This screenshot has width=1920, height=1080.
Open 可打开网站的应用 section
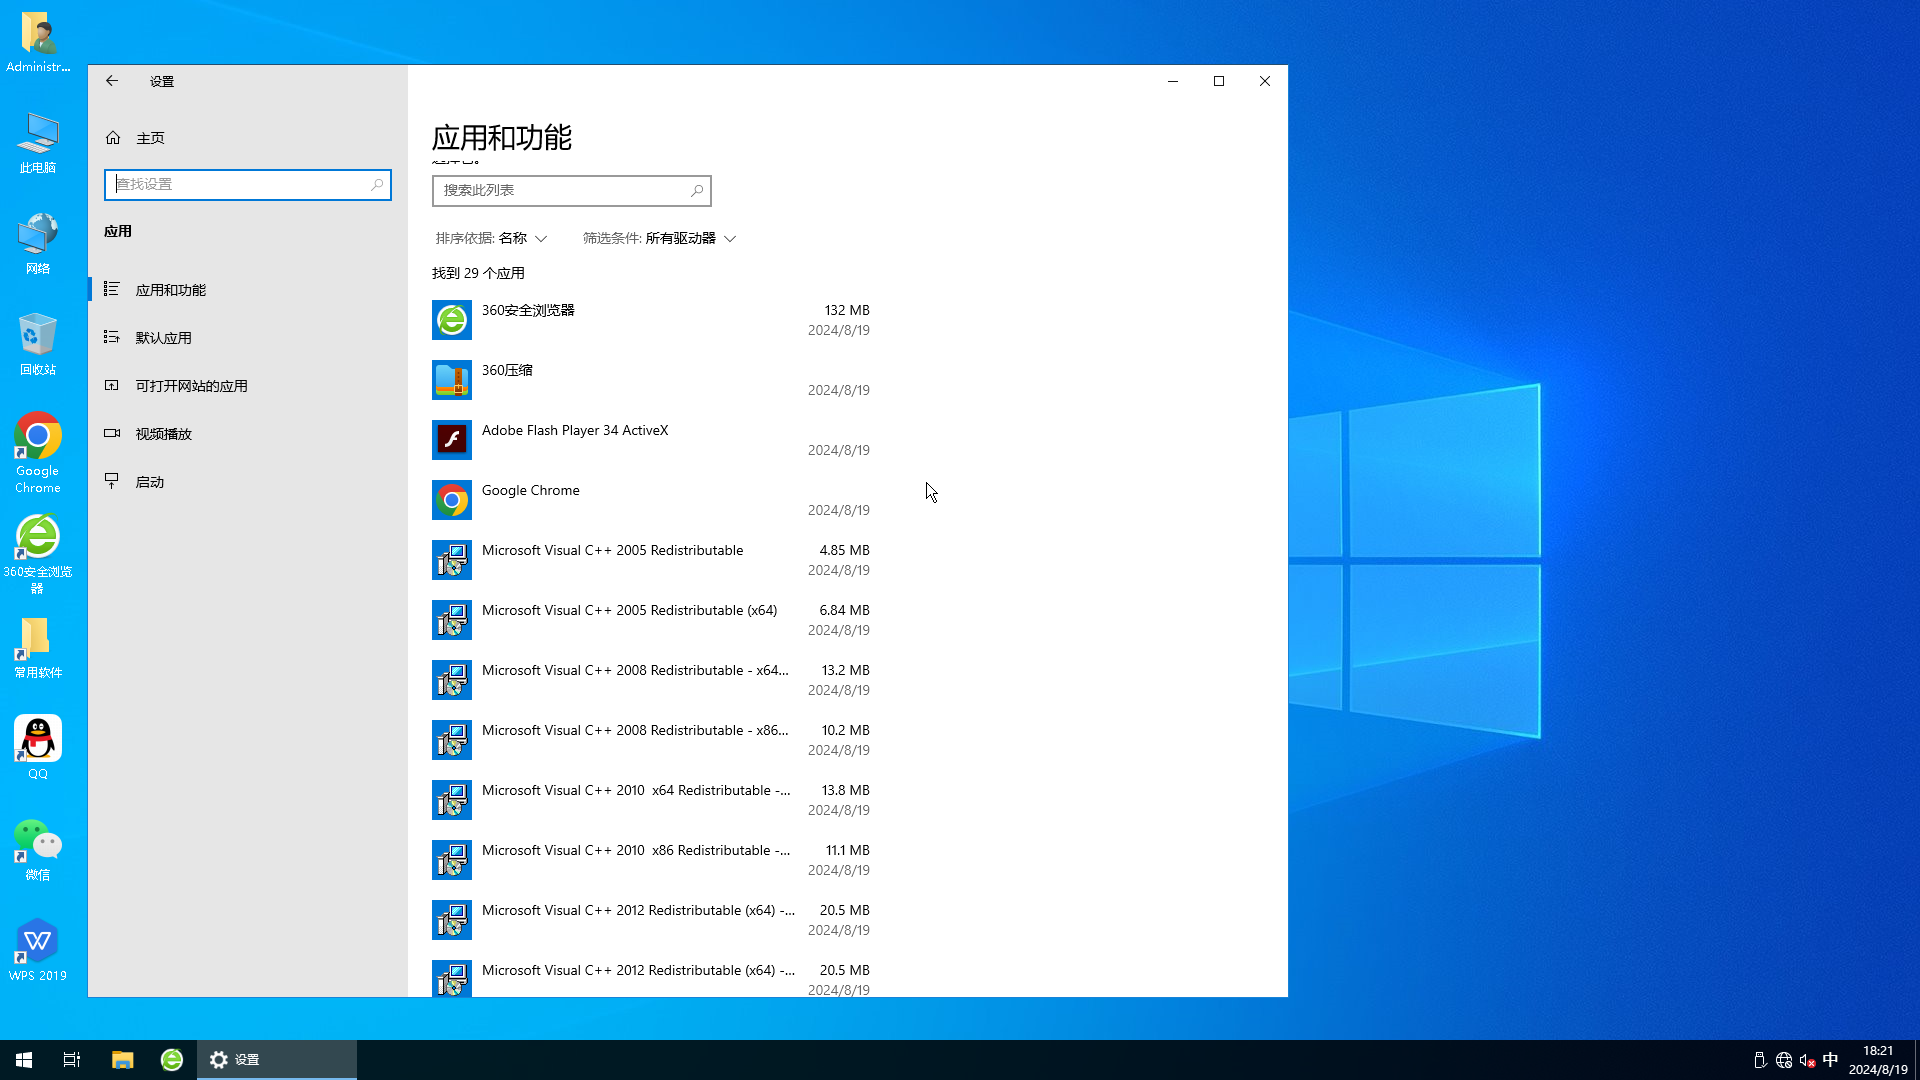click(x=248, y=386)
